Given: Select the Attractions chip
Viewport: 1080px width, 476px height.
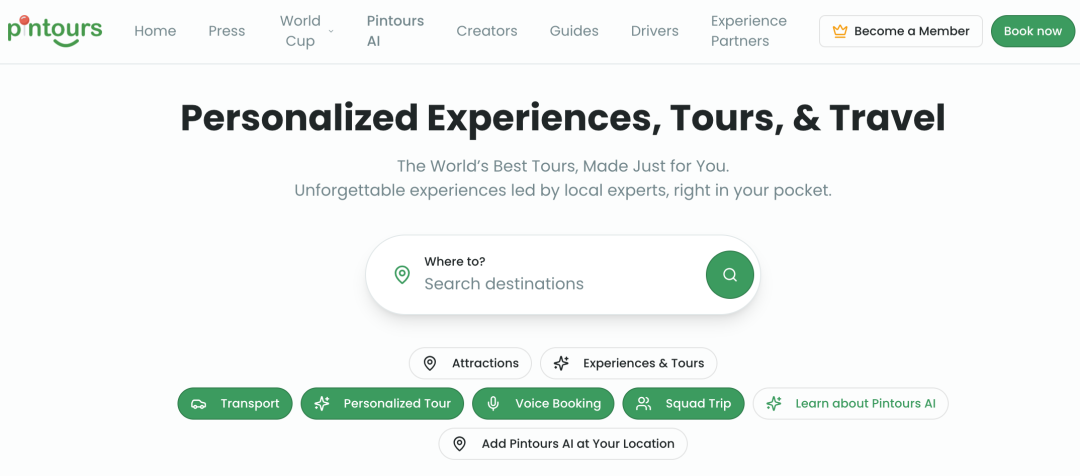Looking at the screenshot, I should (470, 363).
